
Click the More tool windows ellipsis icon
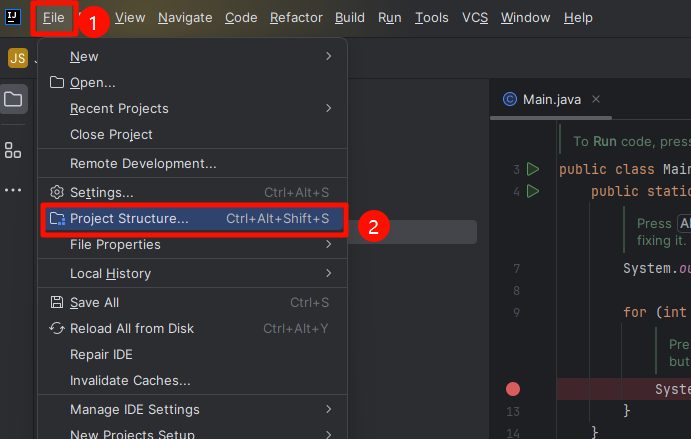click(13, 189)
